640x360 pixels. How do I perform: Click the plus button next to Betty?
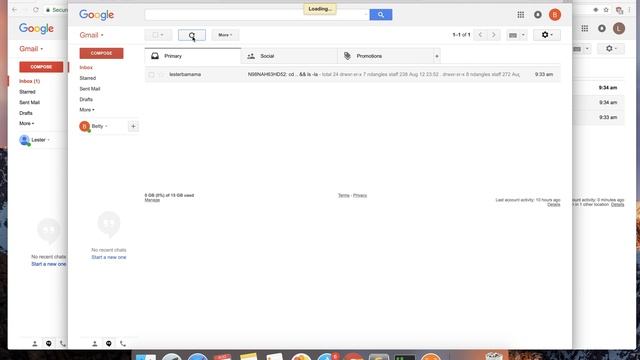click(x=133, y=127)
